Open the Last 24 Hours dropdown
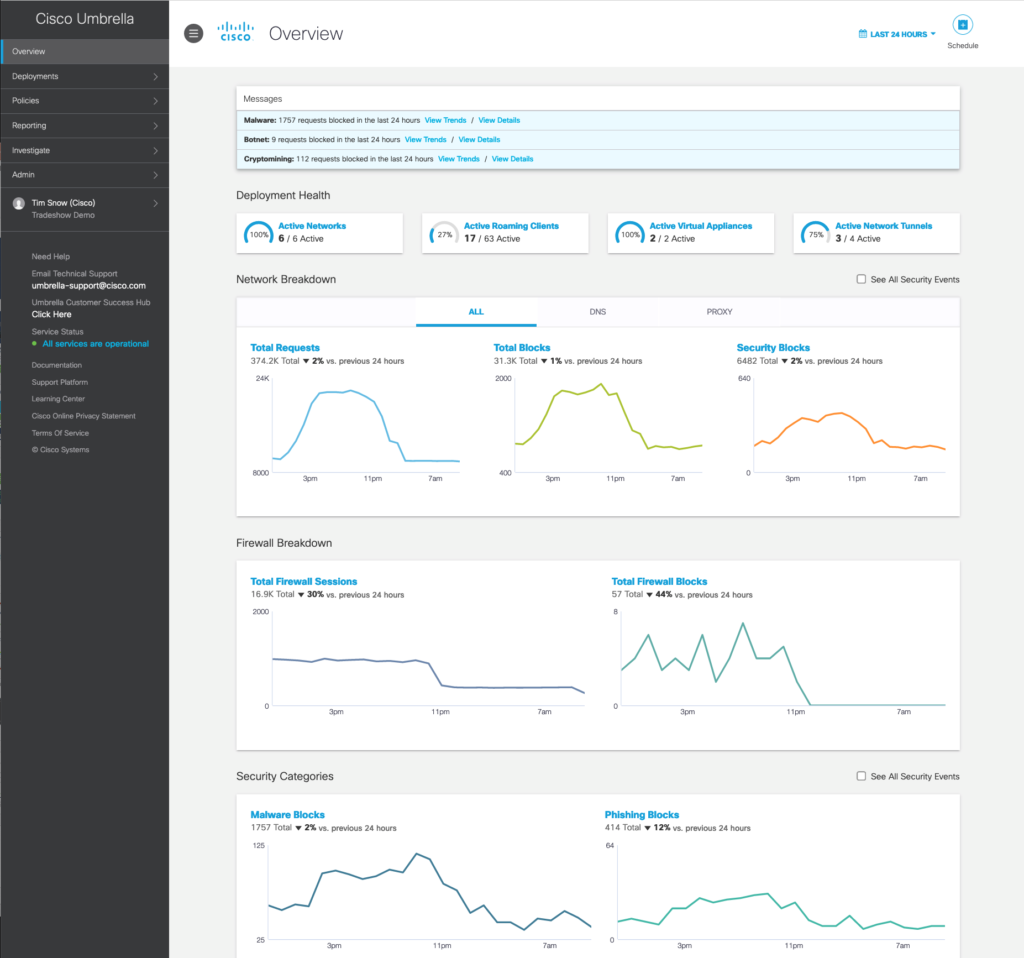1024x958 pixels. pyautogui.click(x=897, y=34)
